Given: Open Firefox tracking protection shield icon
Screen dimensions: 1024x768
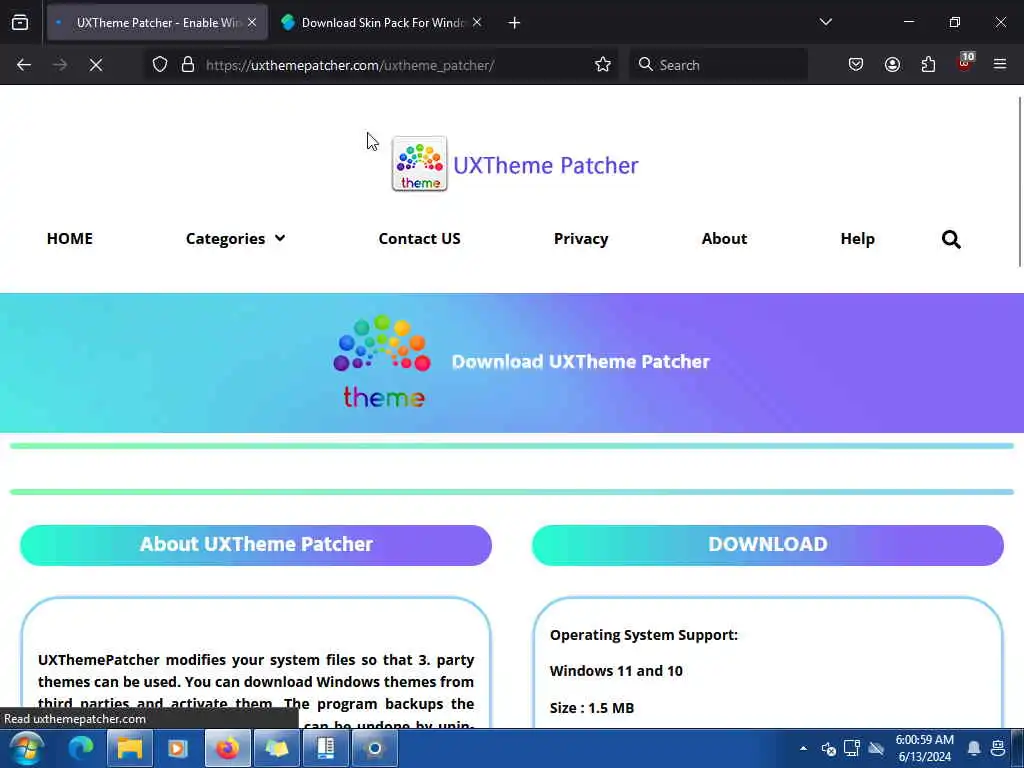Looking at the screenshot, I should [160, 65].
